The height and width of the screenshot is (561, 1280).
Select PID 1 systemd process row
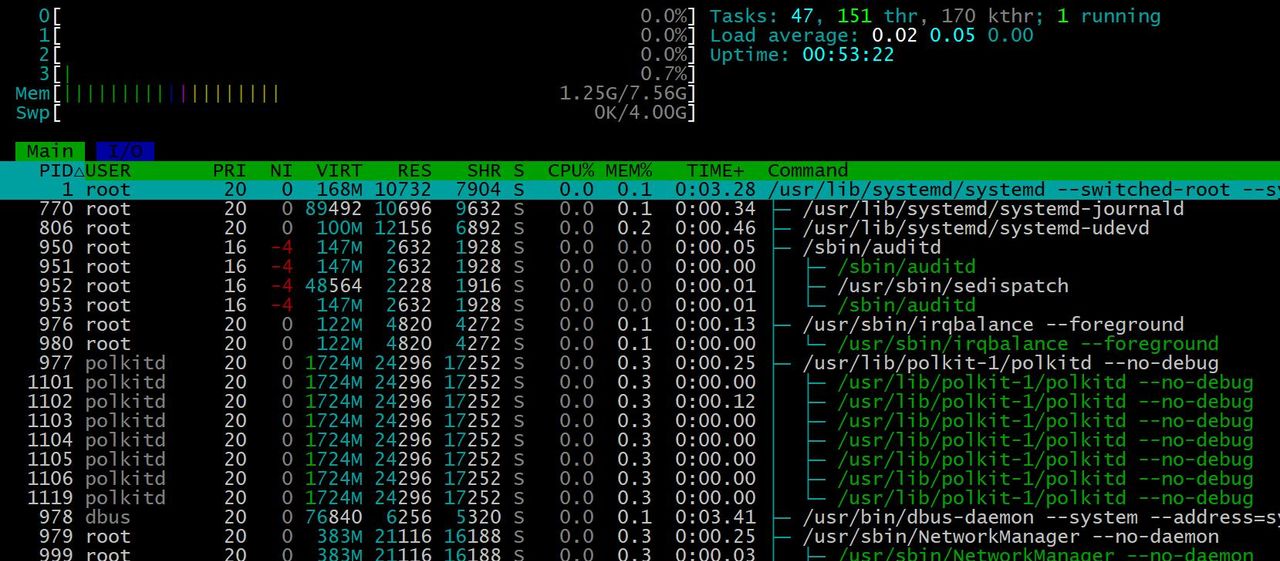[x=640, y=189]
